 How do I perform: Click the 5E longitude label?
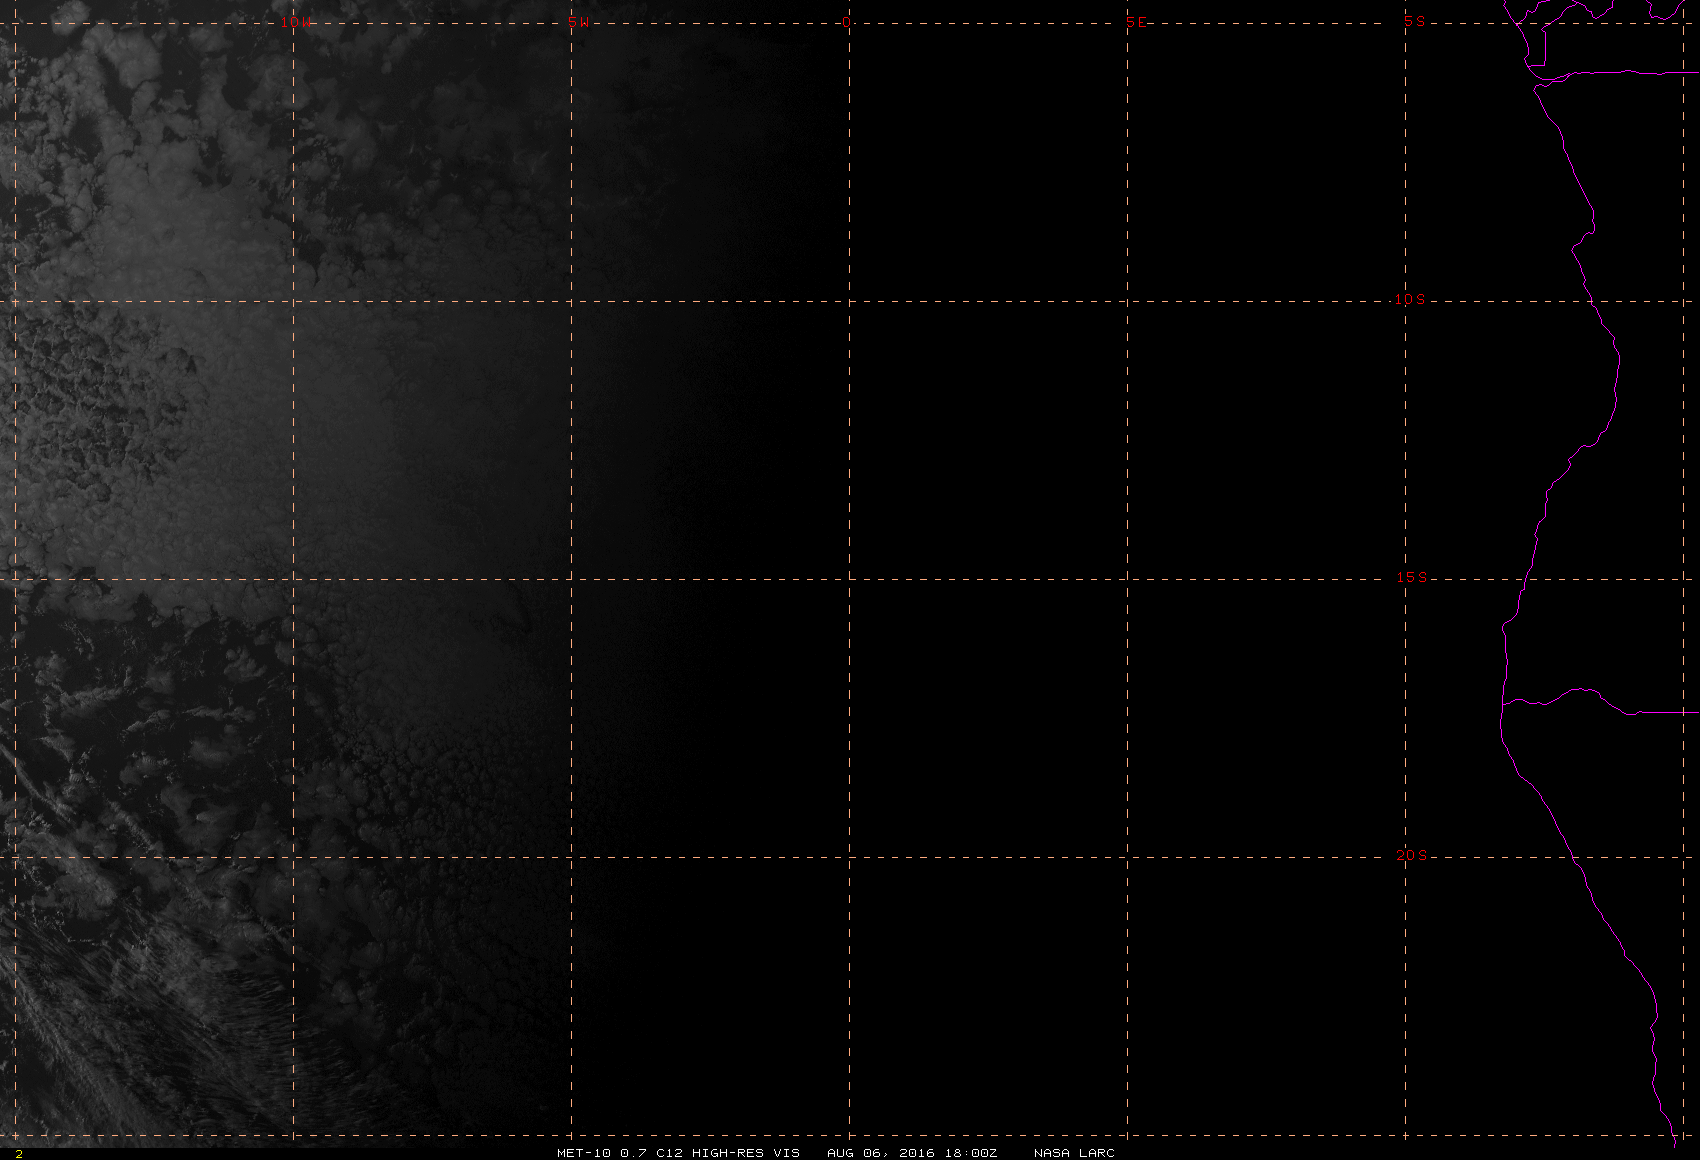[1136, 22]
